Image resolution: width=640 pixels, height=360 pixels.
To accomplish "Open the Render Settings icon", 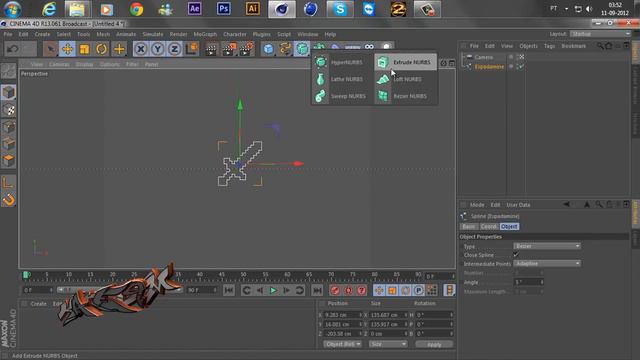I will pos(247,49).
